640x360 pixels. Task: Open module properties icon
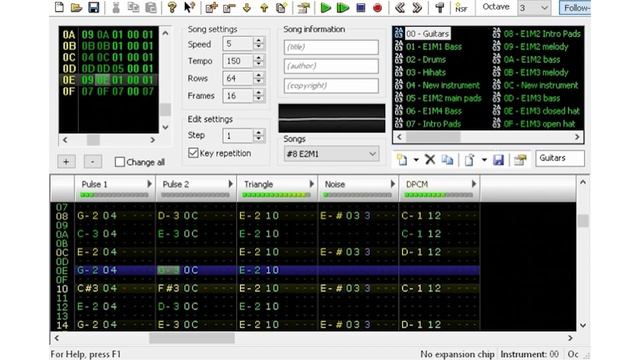tap(303, 7)
